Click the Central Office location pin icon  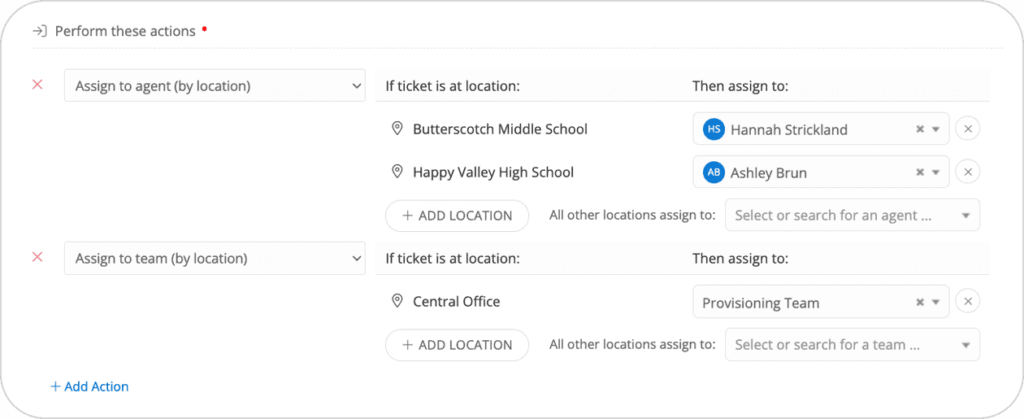[x=396, y=302]
